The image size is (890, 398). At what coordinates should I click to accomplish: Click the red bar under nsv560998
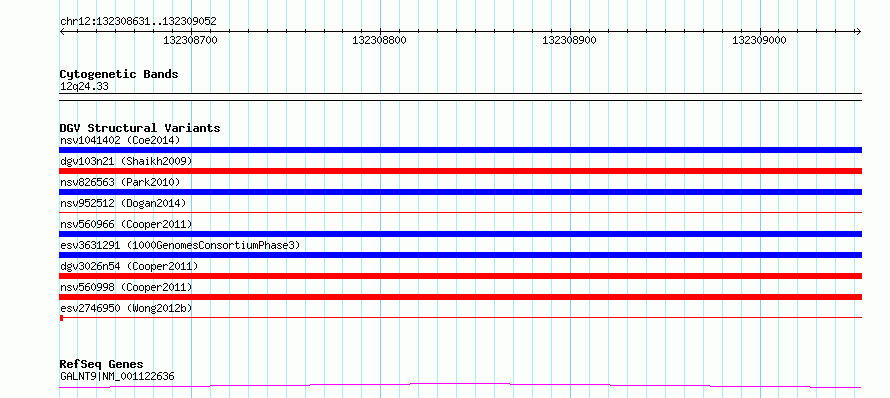pyautogui.click(x=460, y=297)
